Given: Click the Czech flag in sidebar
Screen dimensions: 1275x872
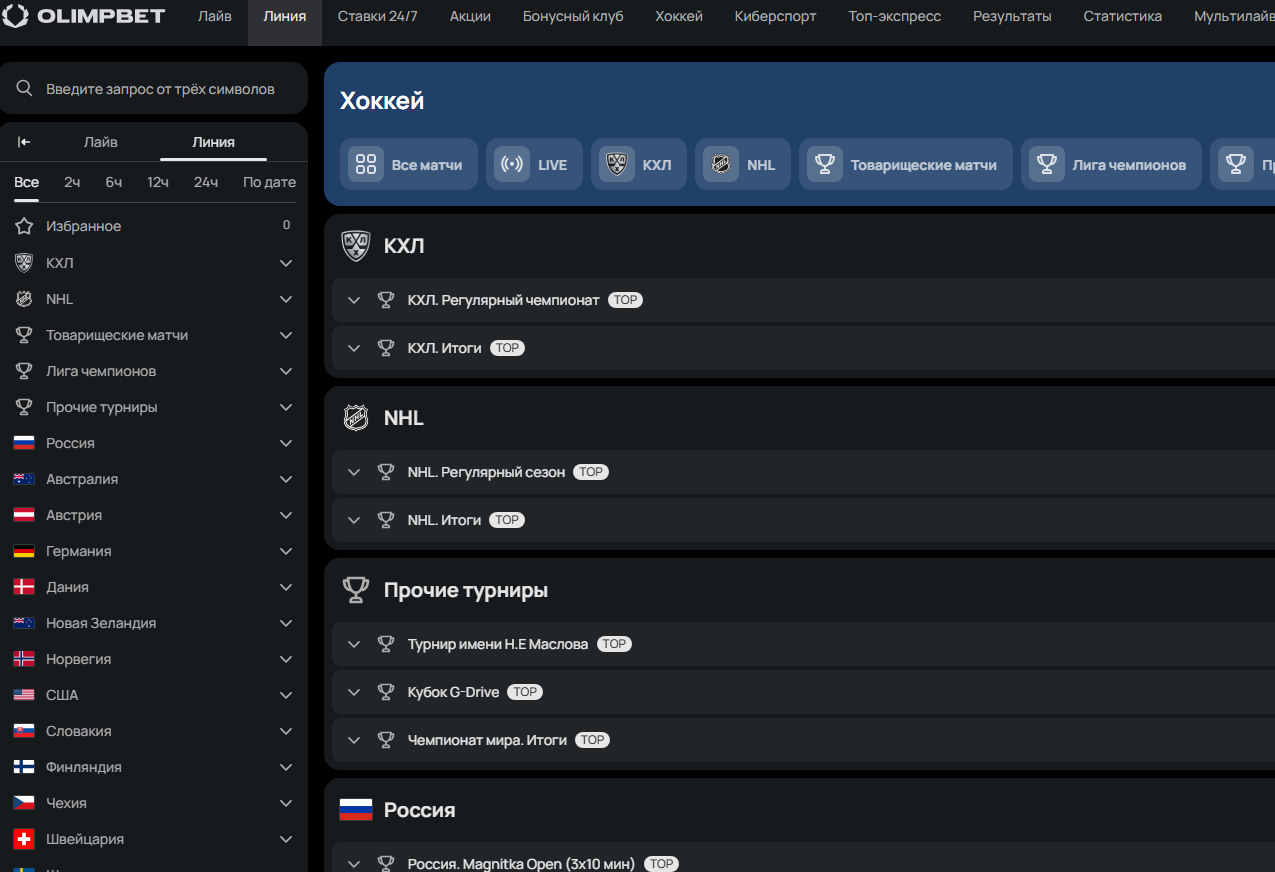Looking at the screenshot, I should pyautogui.click(x=24, y=803).
